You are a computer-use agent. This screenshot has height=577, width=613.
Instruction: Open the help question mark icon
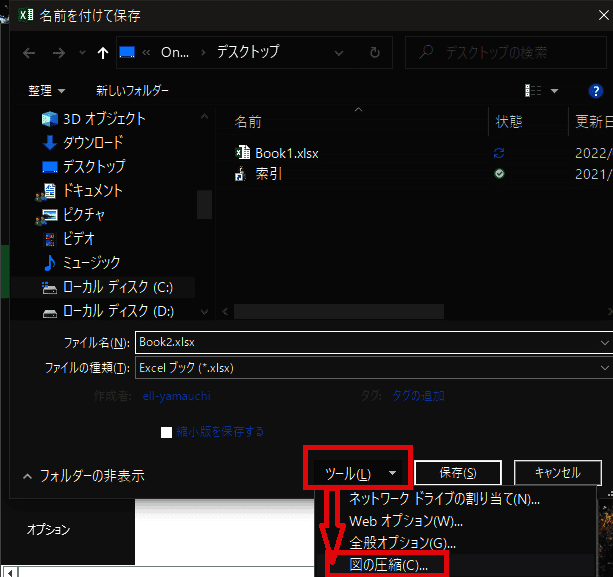click(597, 90)
